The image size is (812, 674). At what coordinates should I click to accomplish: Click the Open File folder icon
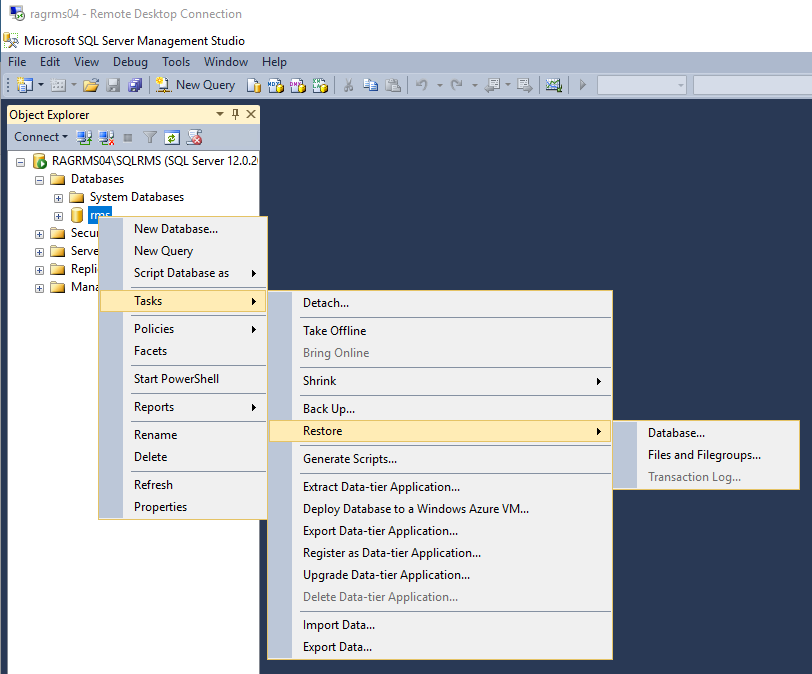pos(91,85)
